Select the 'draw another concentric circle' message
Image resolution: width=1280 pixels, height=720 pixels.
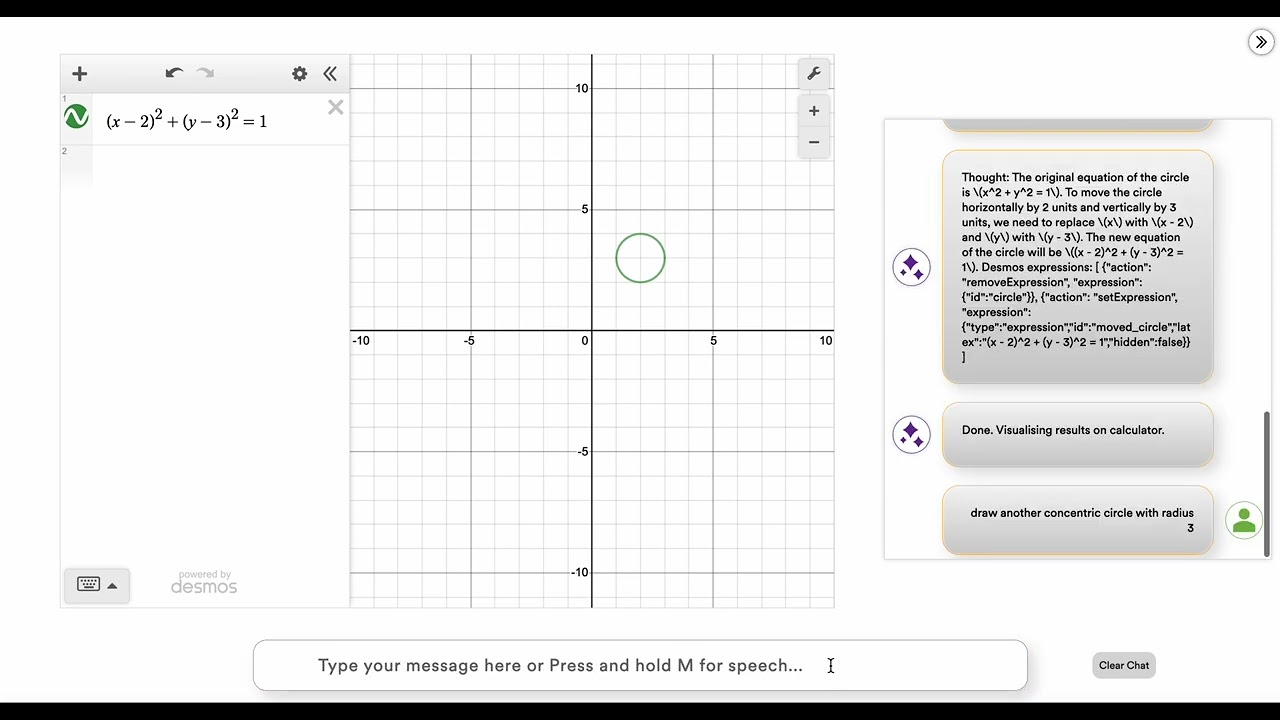click(x=1078, y=520)
